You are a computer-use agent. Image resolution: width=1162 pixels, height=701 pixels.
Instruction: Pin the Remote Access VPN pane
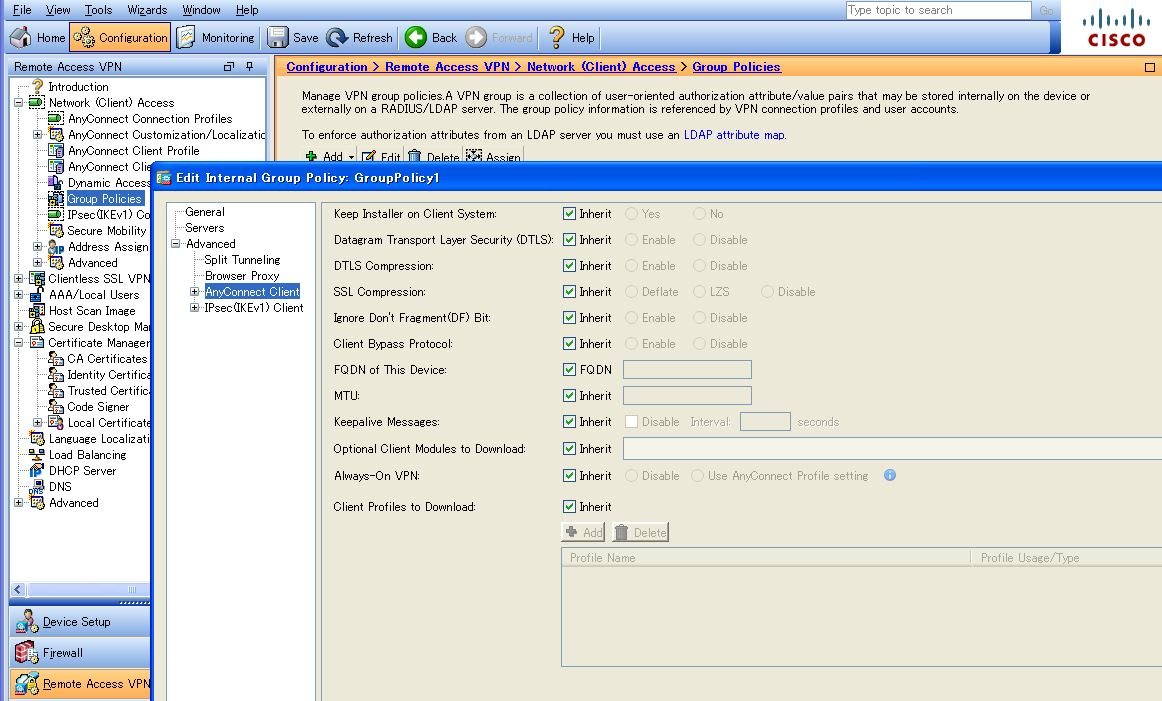pyautogui.click(x=250, y=66)
